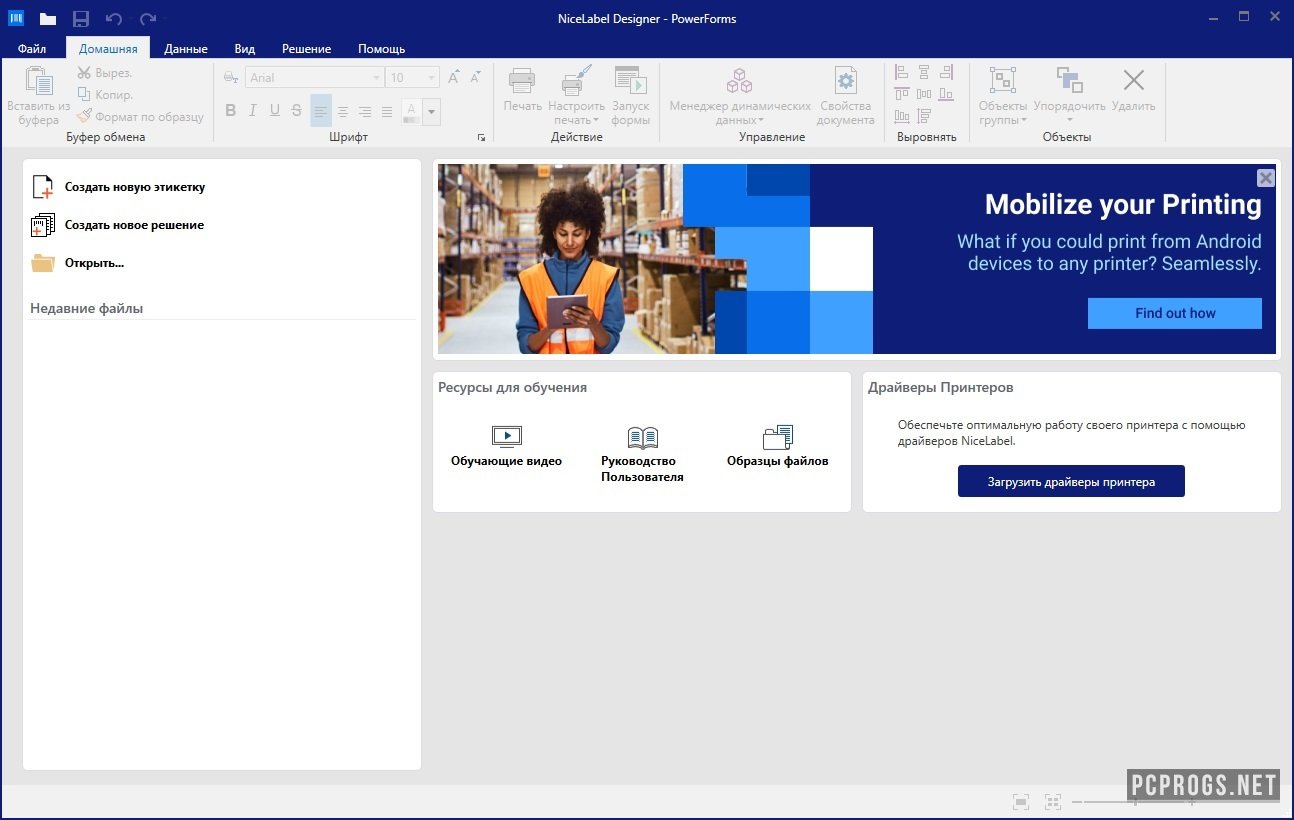Click the open folder quick-access icon
The height and width of the screenshot is (820, 1294).
48,18
